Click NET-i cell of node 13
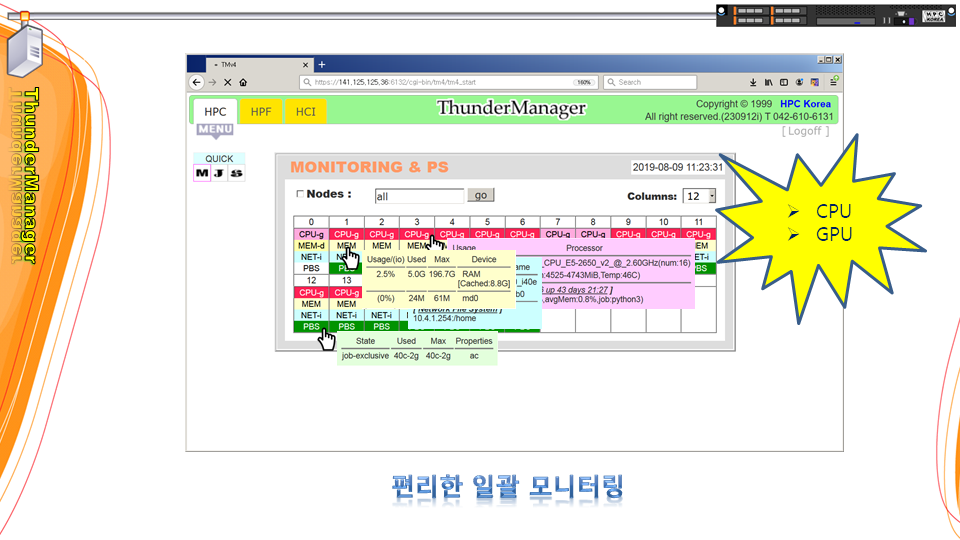The image size is (960, 540). pos(347,315)
